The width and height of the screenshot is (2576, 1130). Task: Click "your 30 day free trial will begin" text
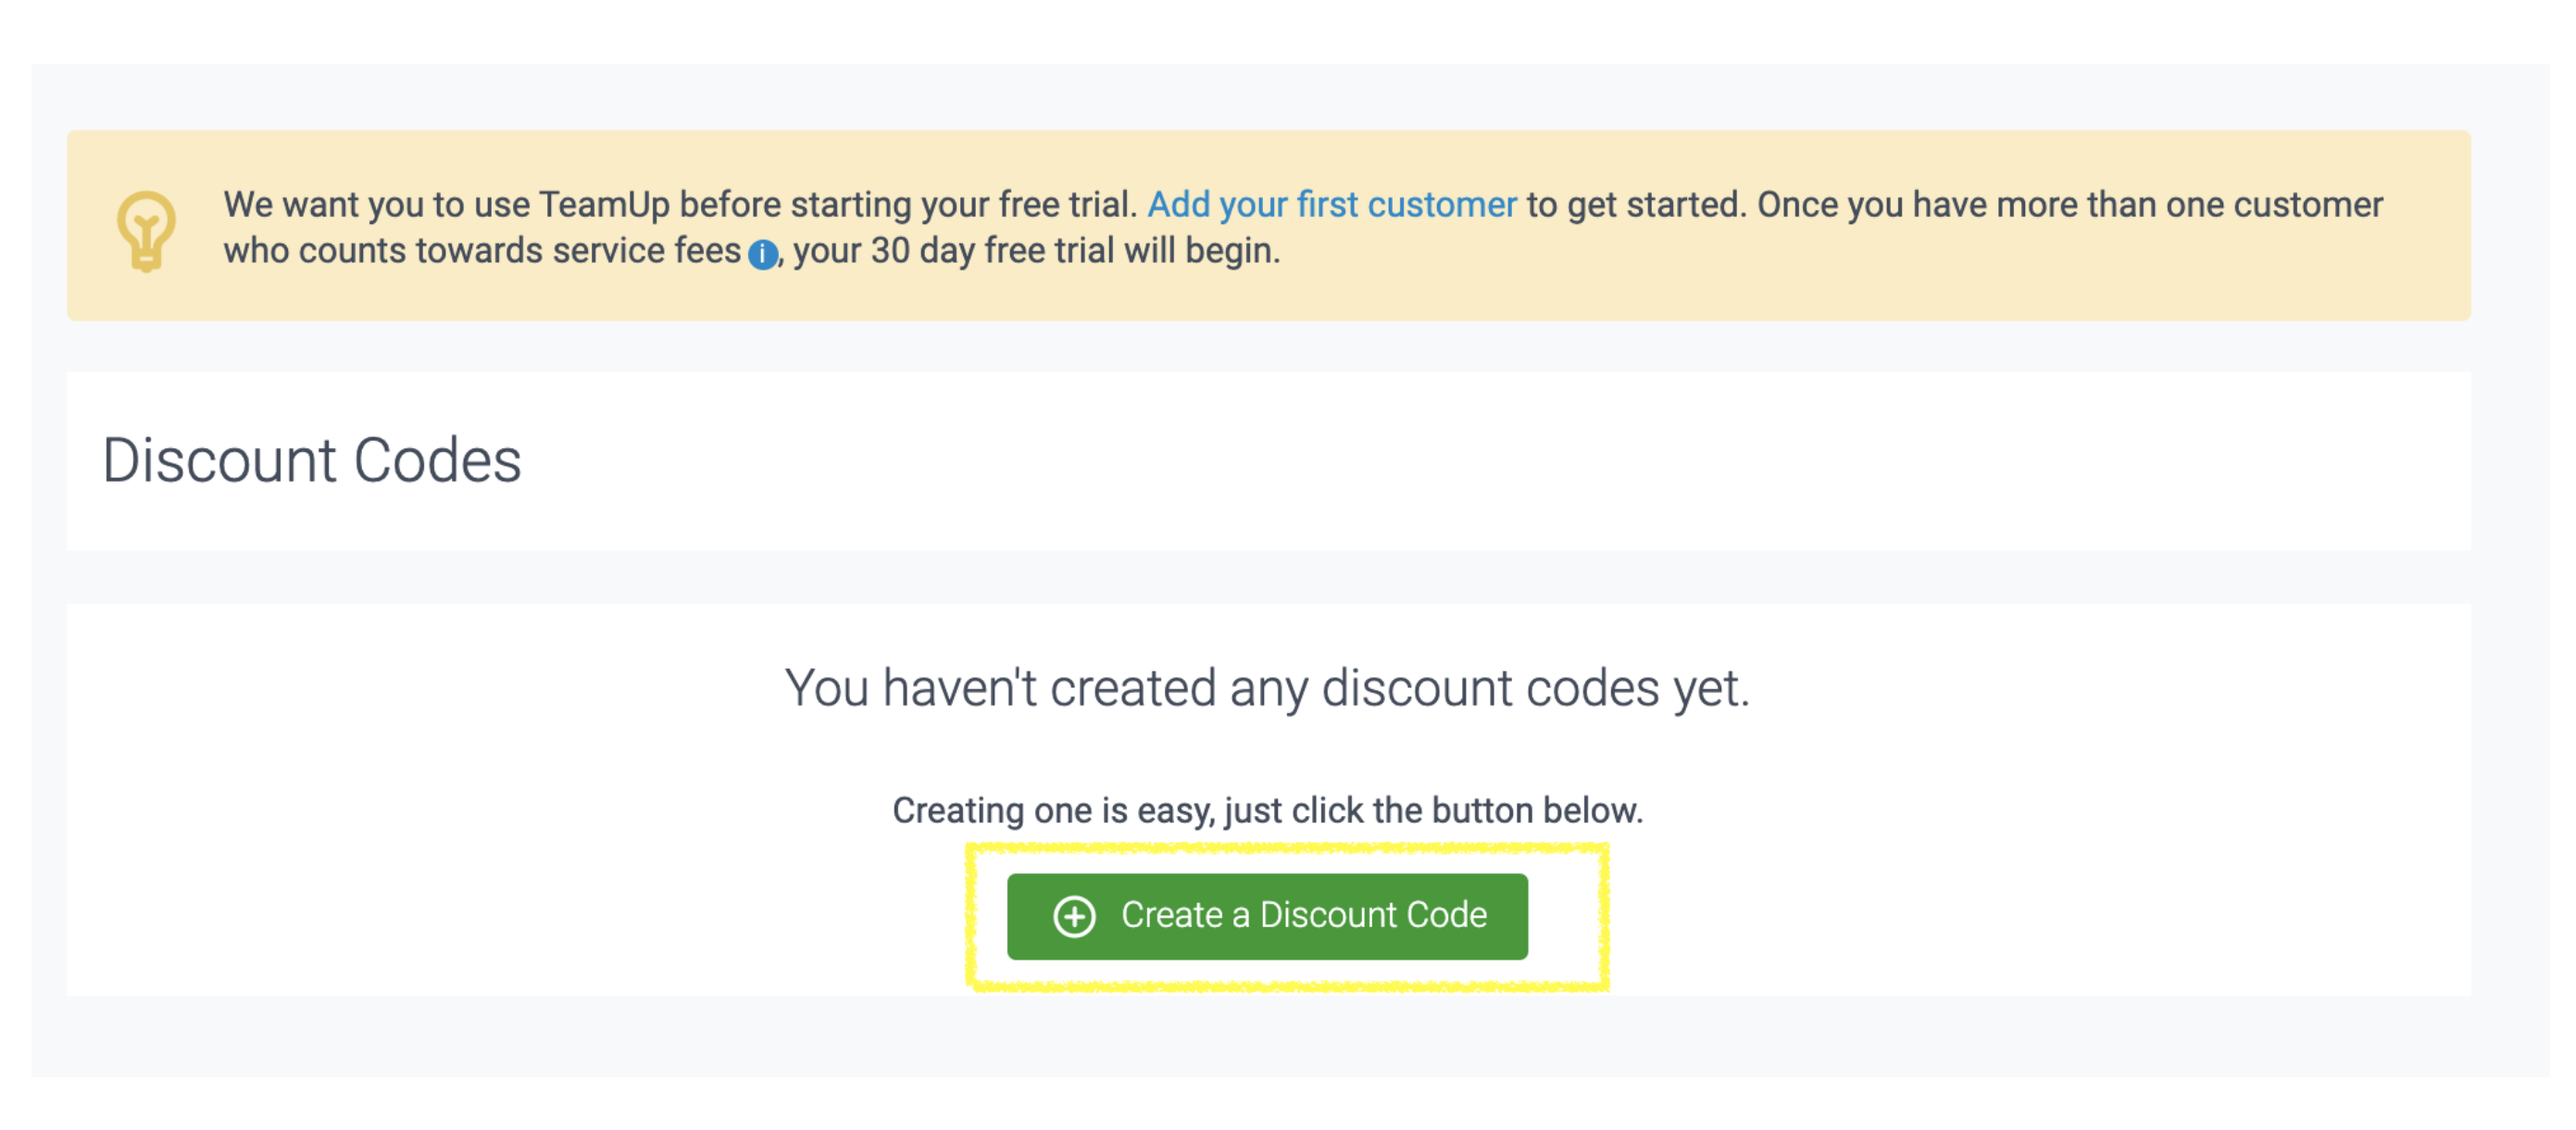click(x=1036, y=251)
